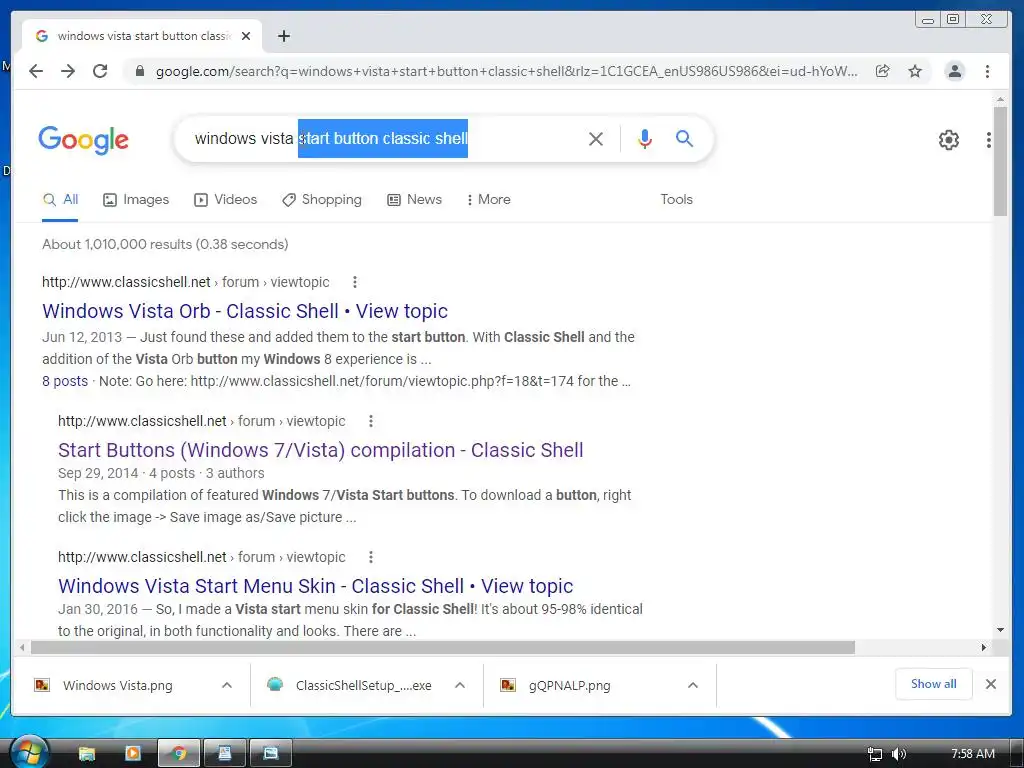Open downloaded Windows Vista.png file
Screen dimensions: 1024x768
coord(118,685)
